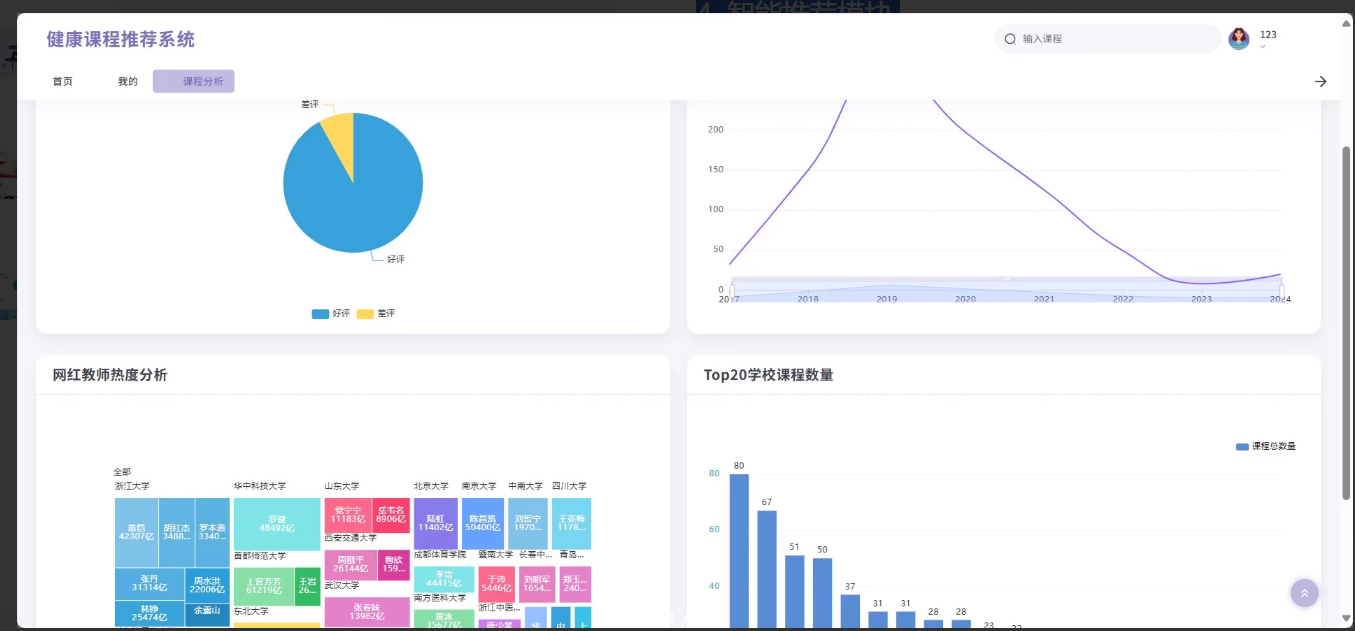Click the right handle of the year zoom slider
Image resolution: width=1355 pixels, height=631 pixels.
coord(1281,291)
